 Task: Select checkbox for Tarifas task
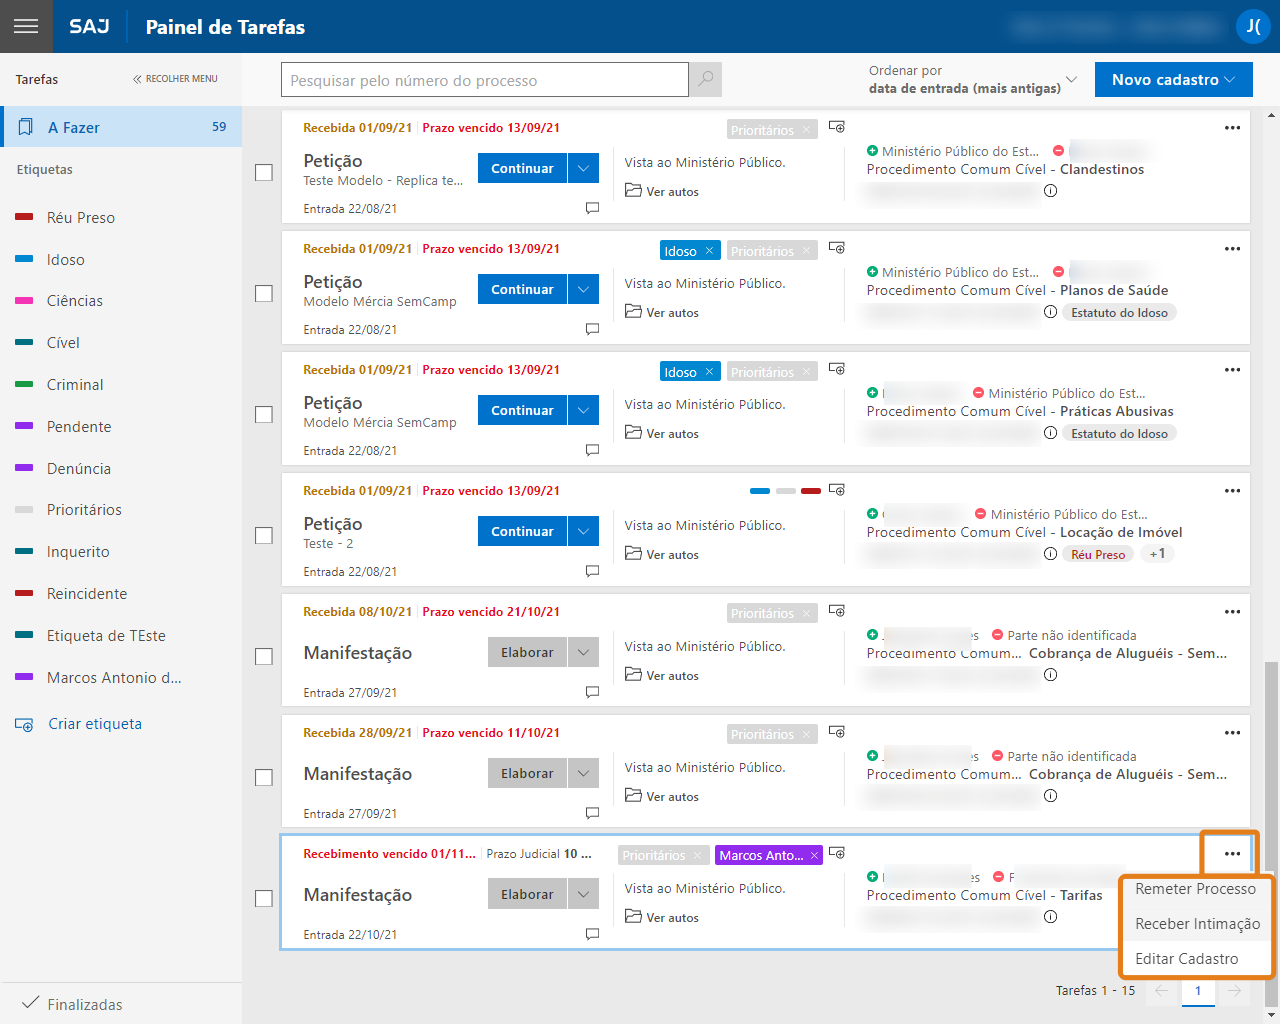[x=264, y=898]
